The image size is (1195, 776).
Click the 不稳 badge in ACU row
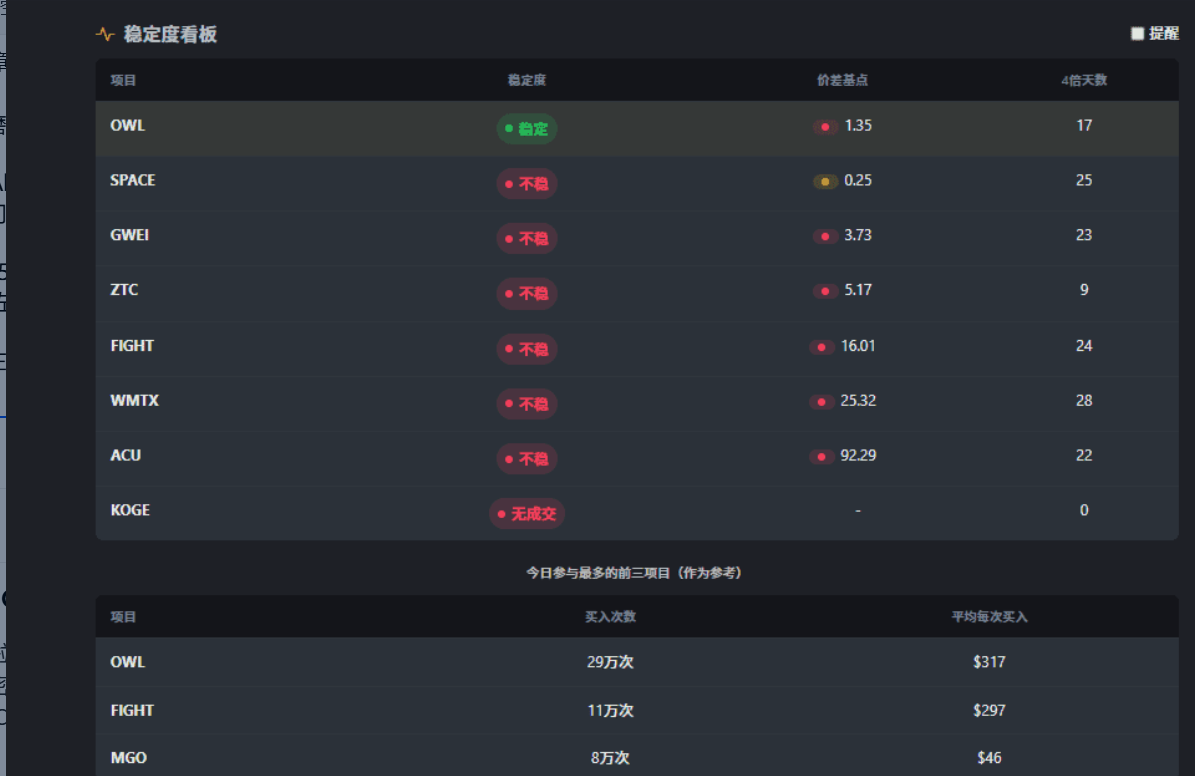(527, 459)
